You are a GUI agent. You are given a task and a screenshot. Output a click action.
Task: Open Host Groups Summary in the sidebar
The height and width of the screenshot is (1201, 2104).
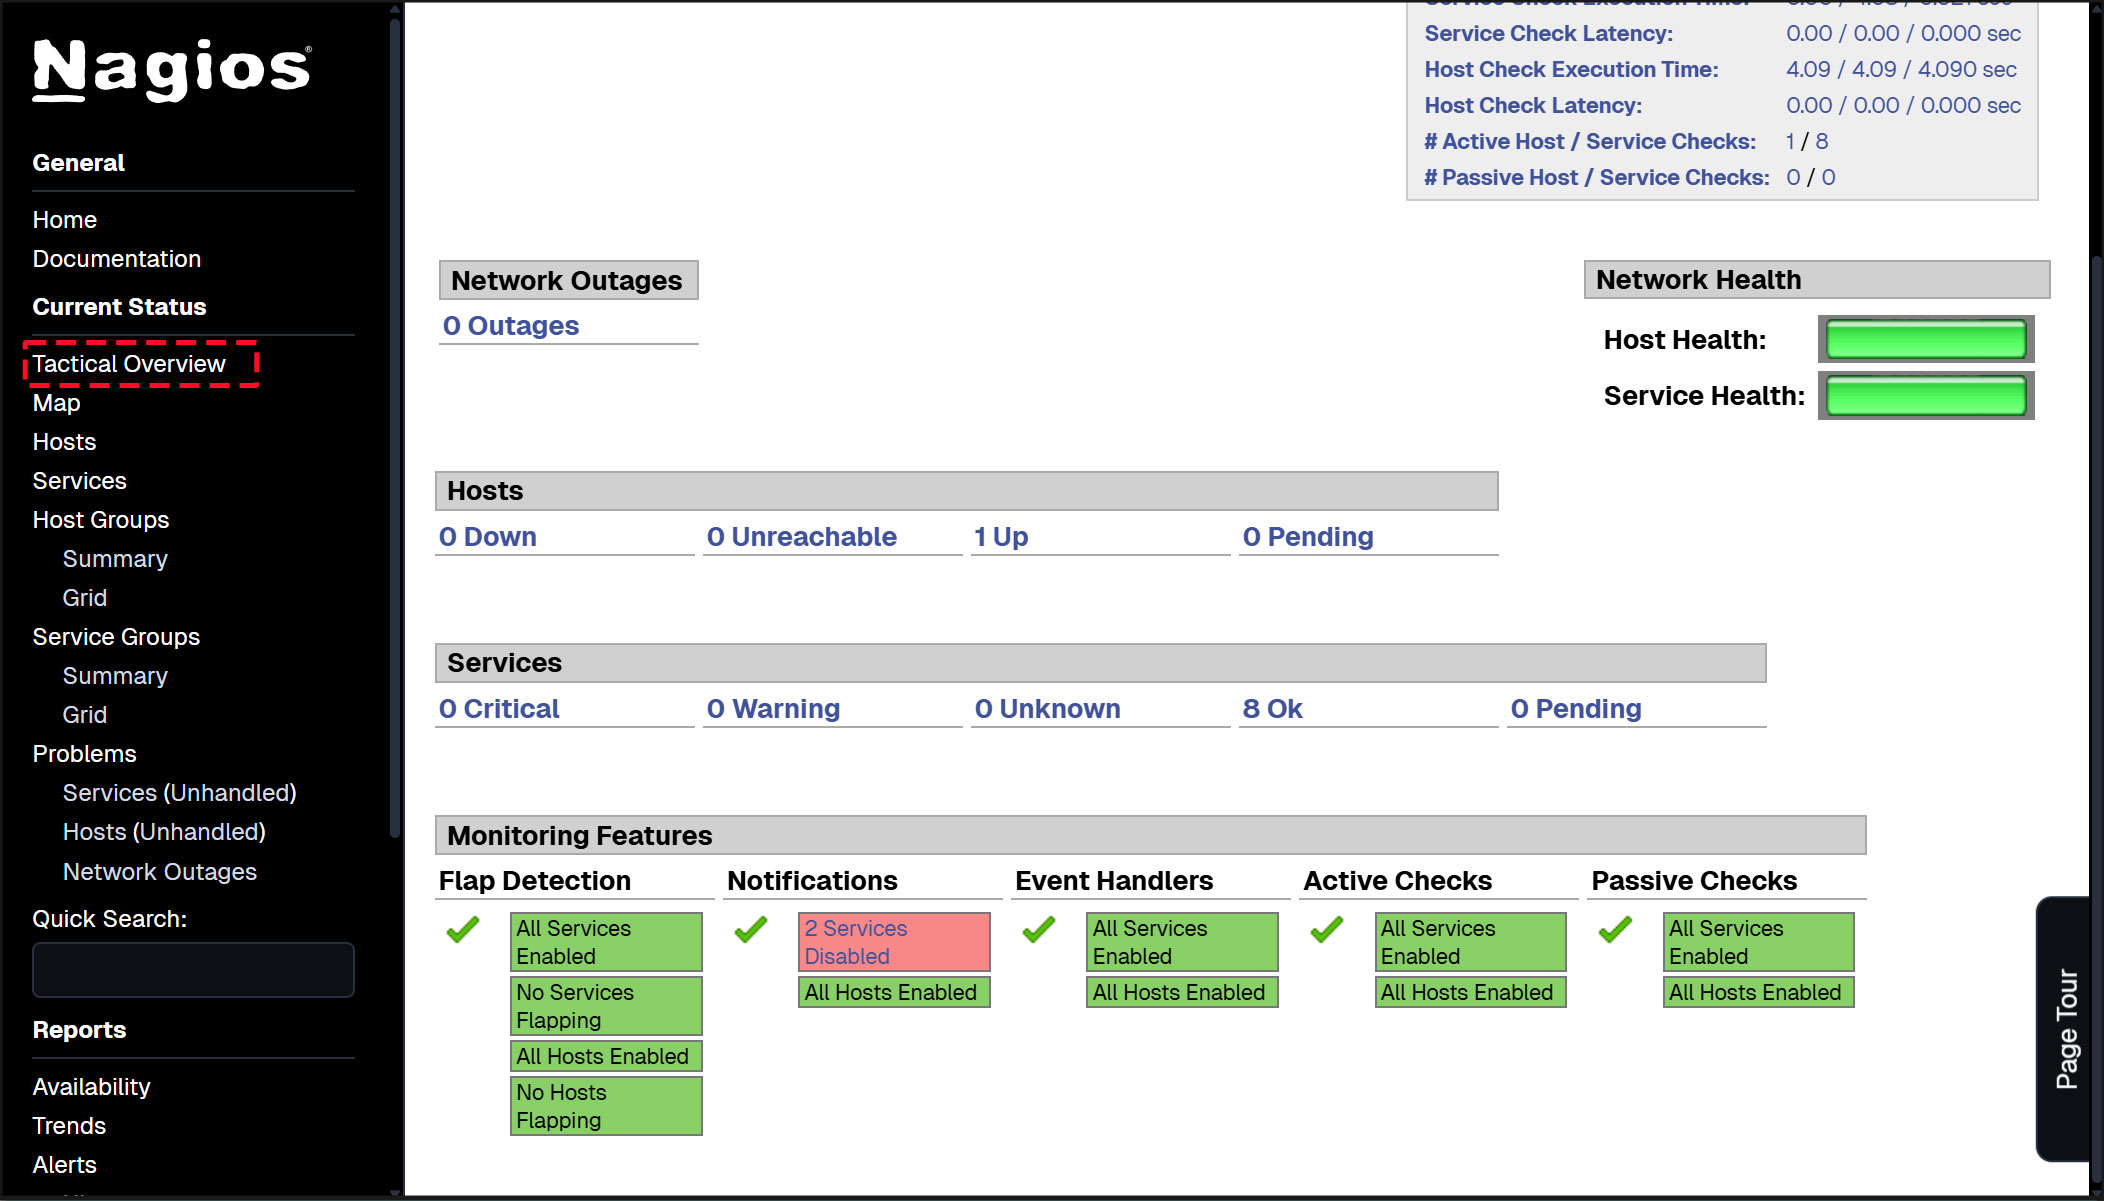coord(115,559)
